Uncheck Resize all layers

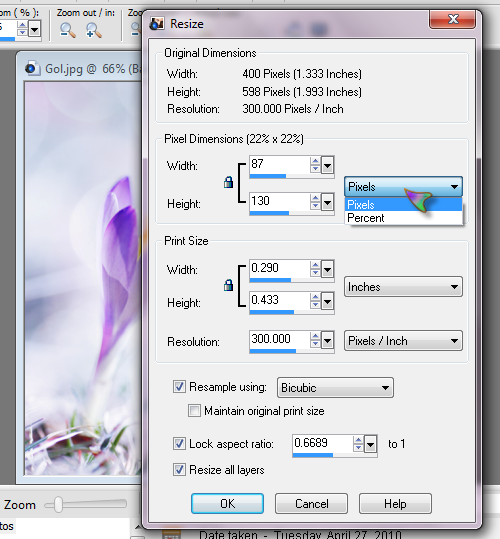179,470
